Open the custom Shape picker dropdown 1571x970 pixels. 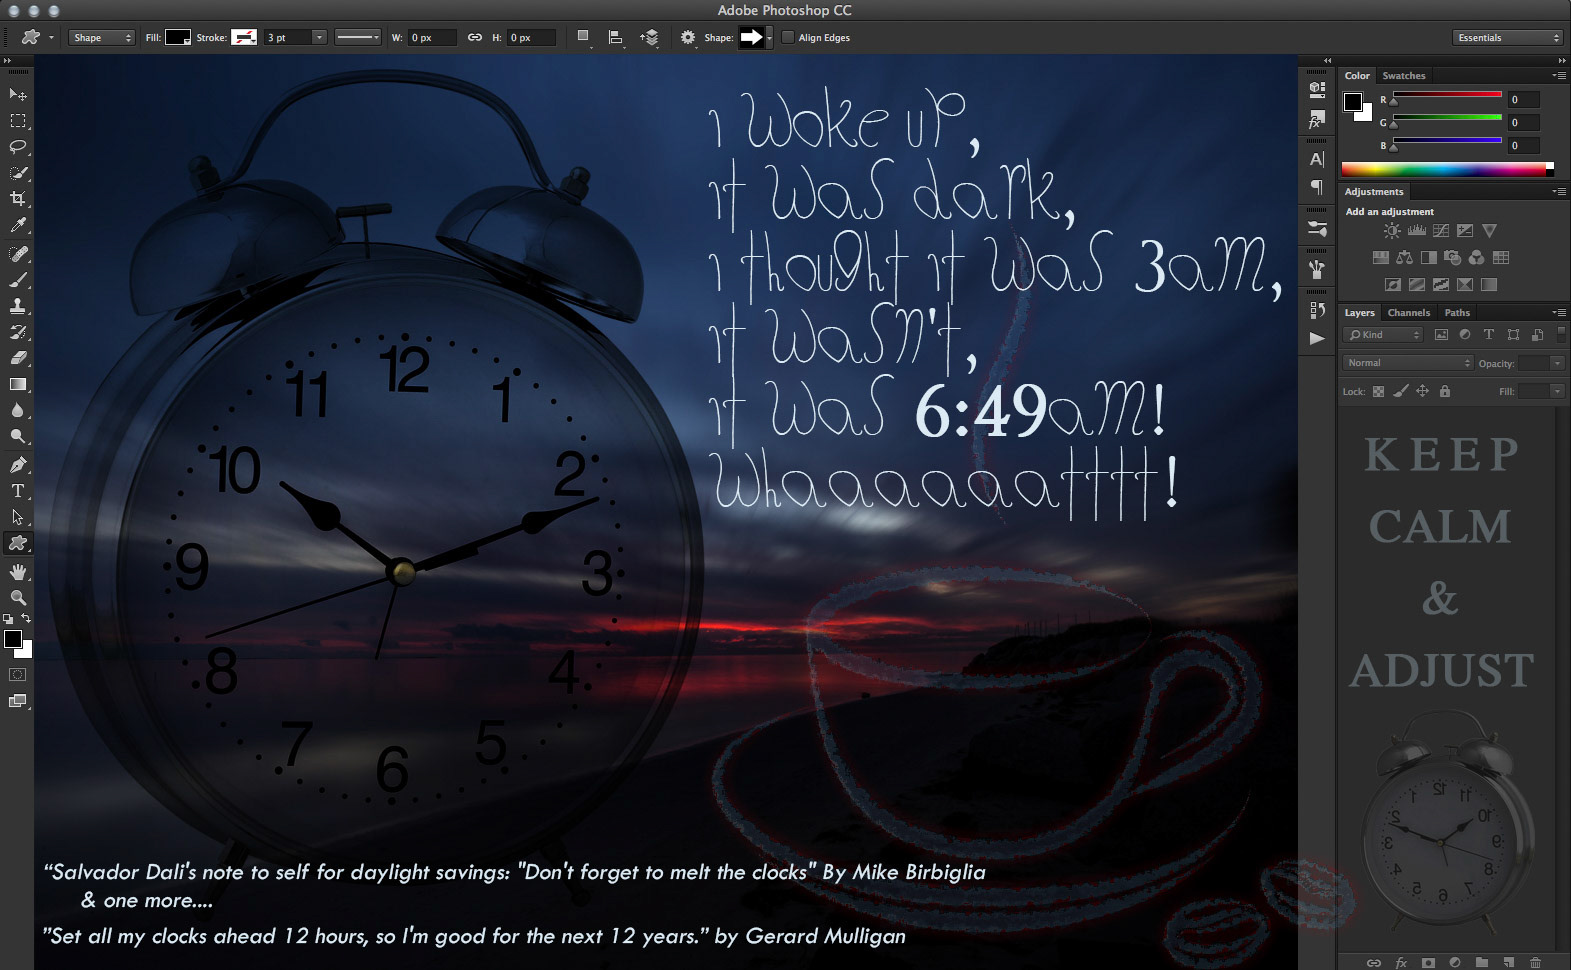[x=769, y=38]
